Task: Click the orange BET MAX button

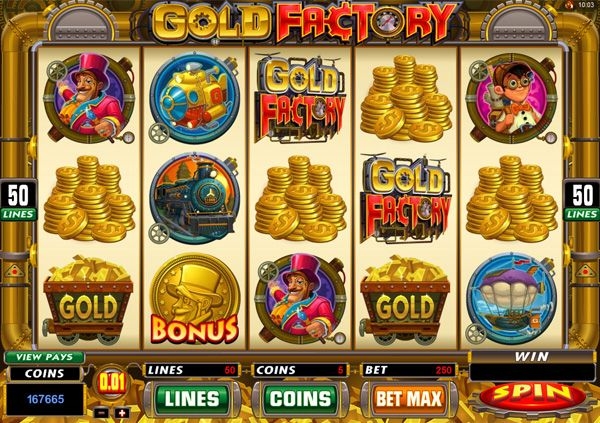Action: click(409, 399)
